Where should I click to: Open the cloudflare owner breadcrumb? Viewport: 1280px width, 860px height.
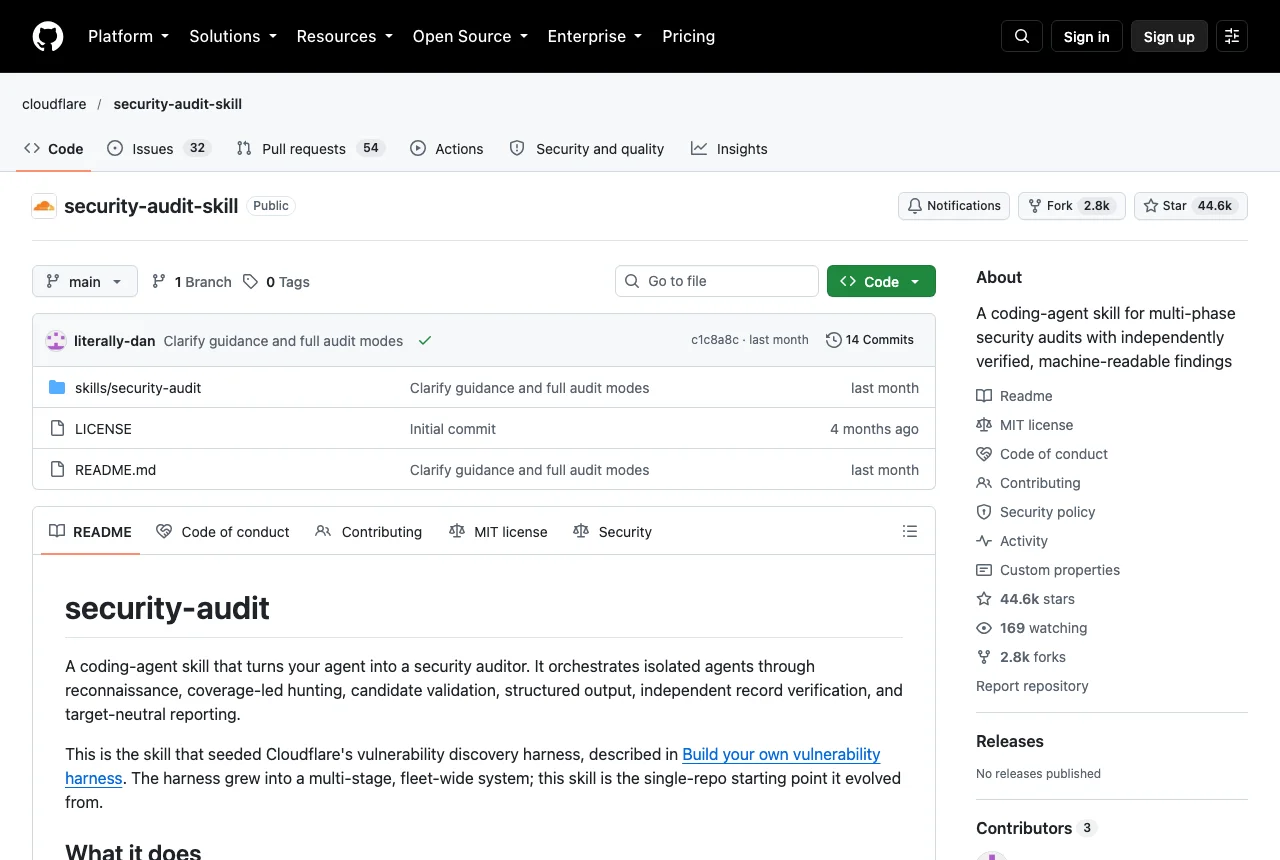(54, 104)
